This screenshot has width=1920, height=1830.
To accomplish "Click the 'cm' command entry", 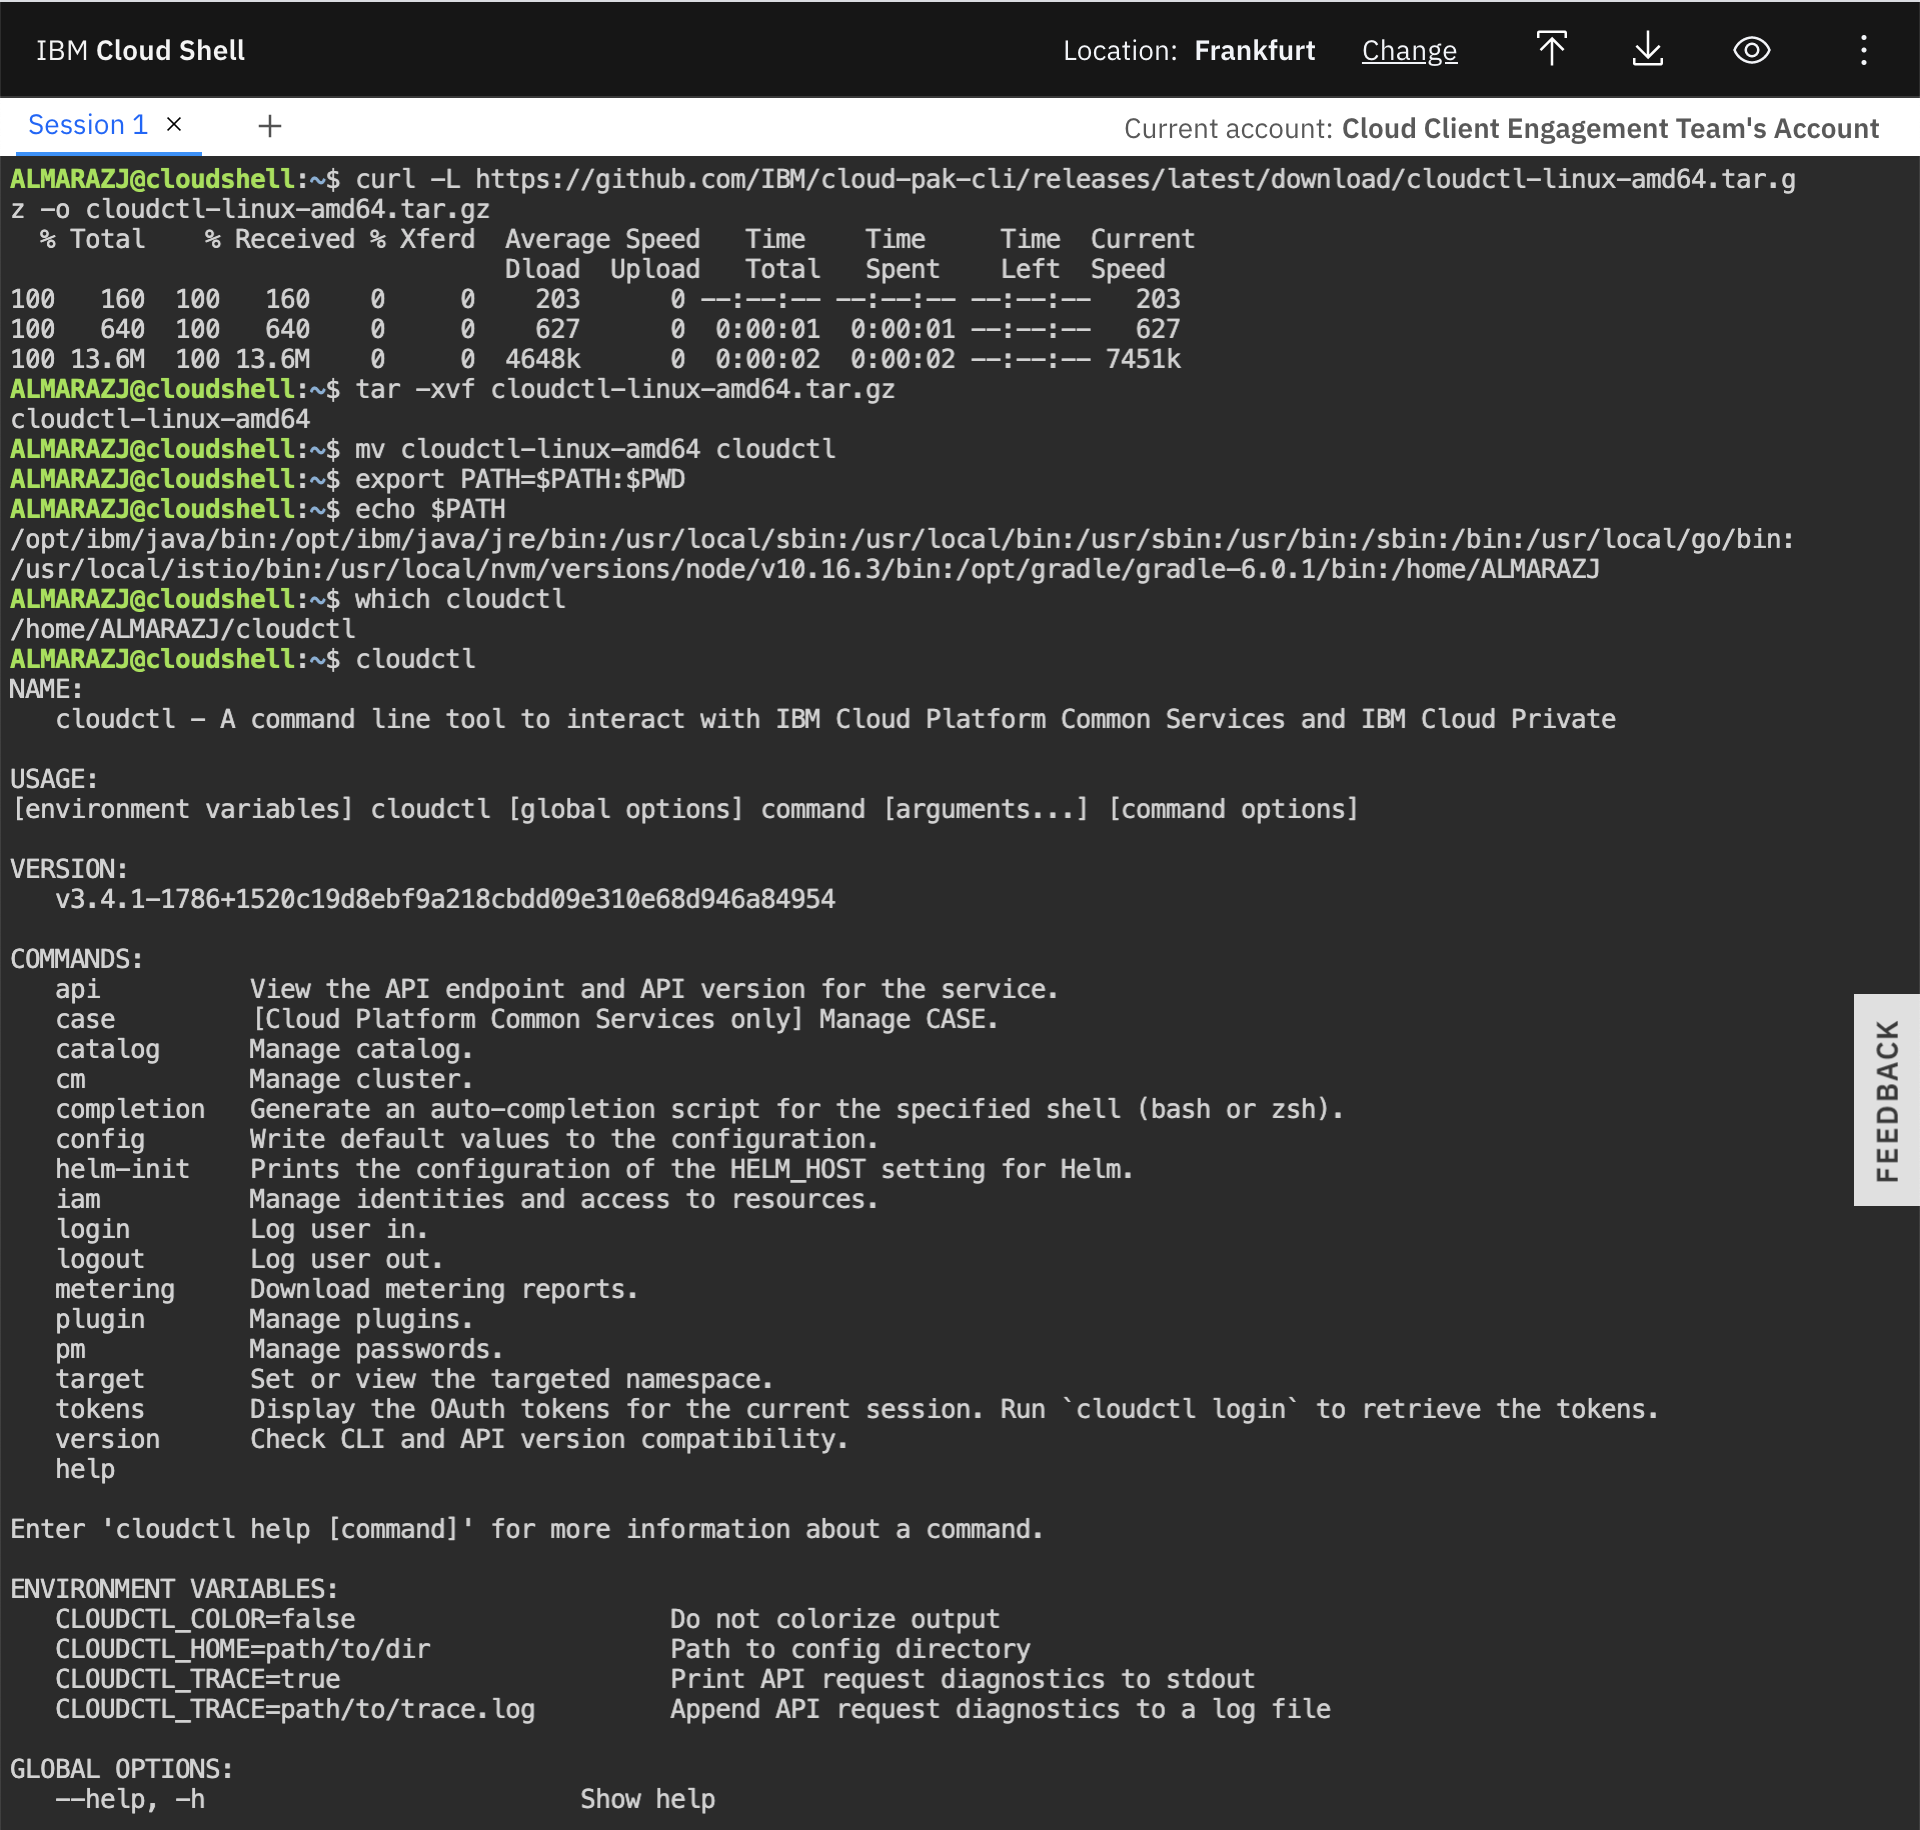I will [70, 1080].
